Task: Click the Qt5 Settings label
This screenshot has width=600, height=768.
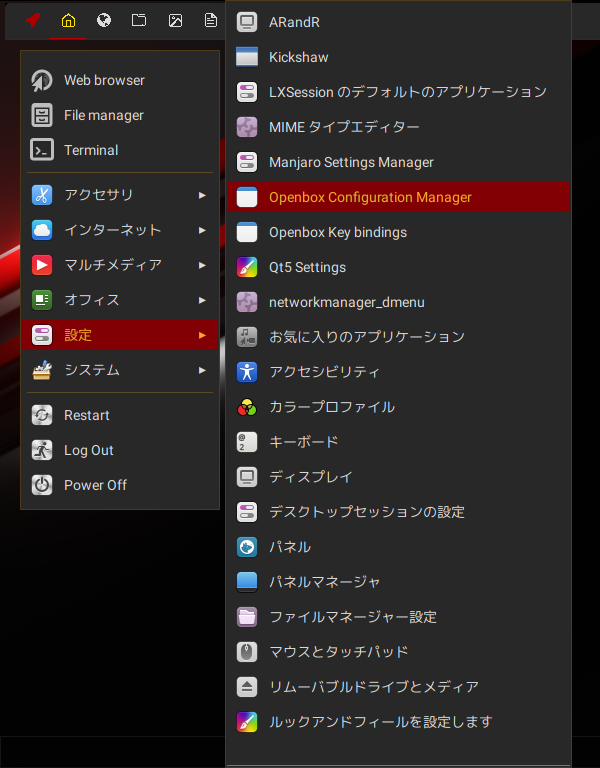Action: pyautogui.click(x=308, y=267)
